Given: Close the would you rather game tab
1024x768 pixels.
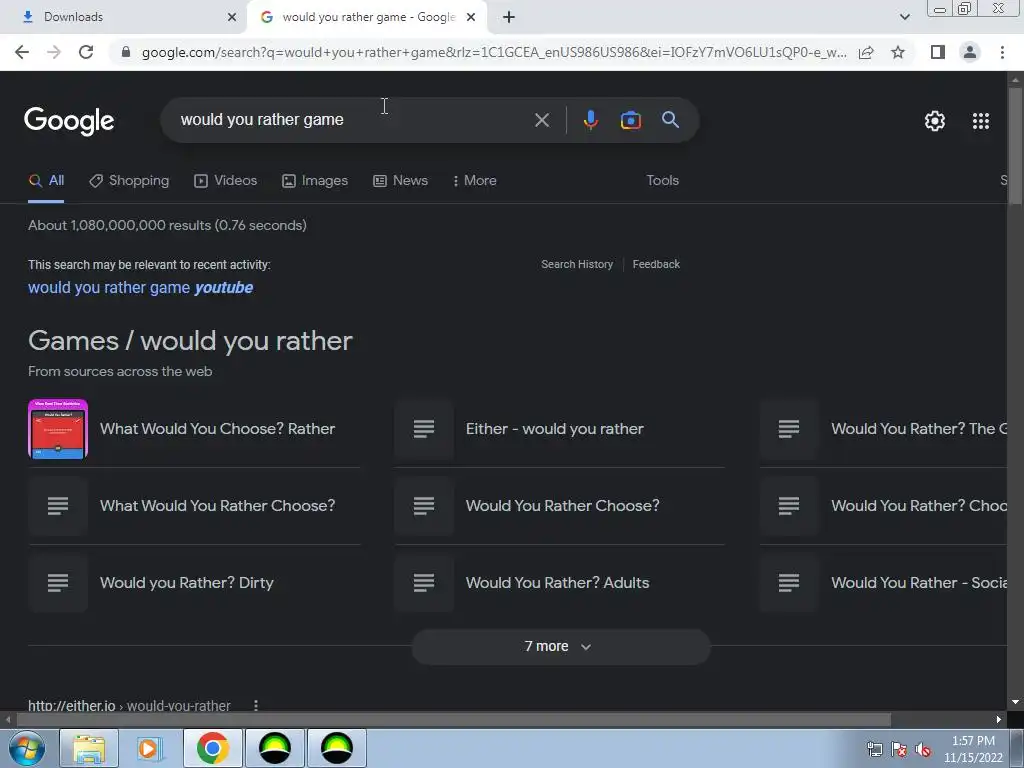Looking at the screenshot, I should pyautogui.click(x=470, y=17).
